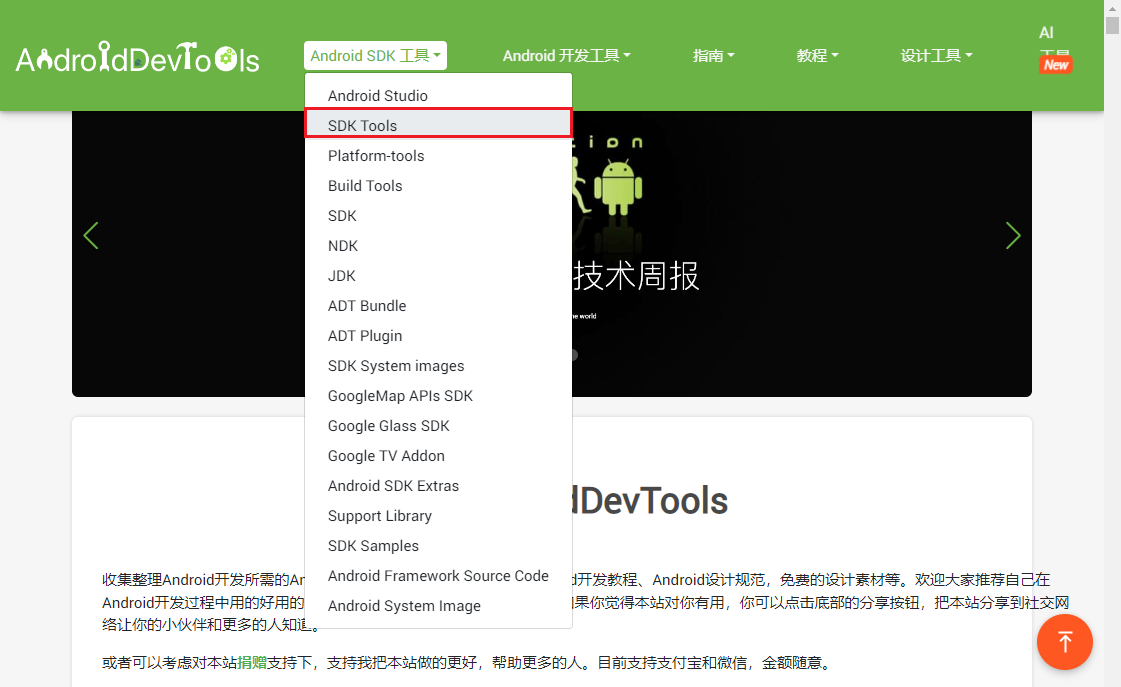Click the DevTools heading text
1121x687 pixels.
pos(650,500)
